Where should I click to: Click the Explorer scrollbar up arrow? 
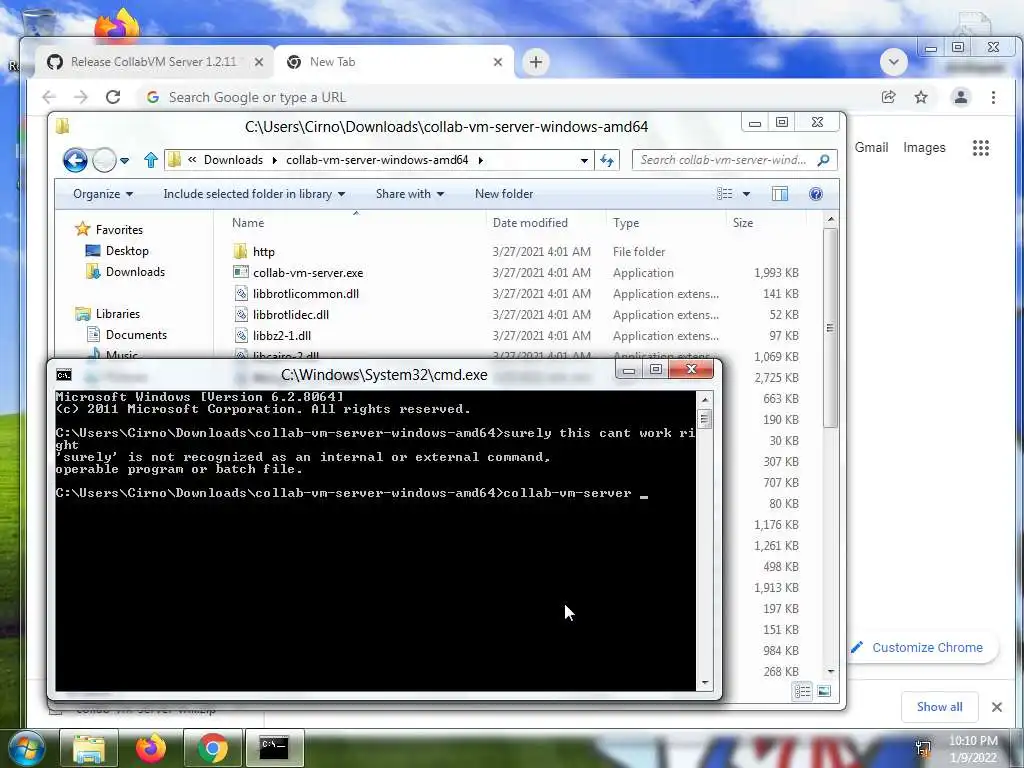(x=830, y=219)
